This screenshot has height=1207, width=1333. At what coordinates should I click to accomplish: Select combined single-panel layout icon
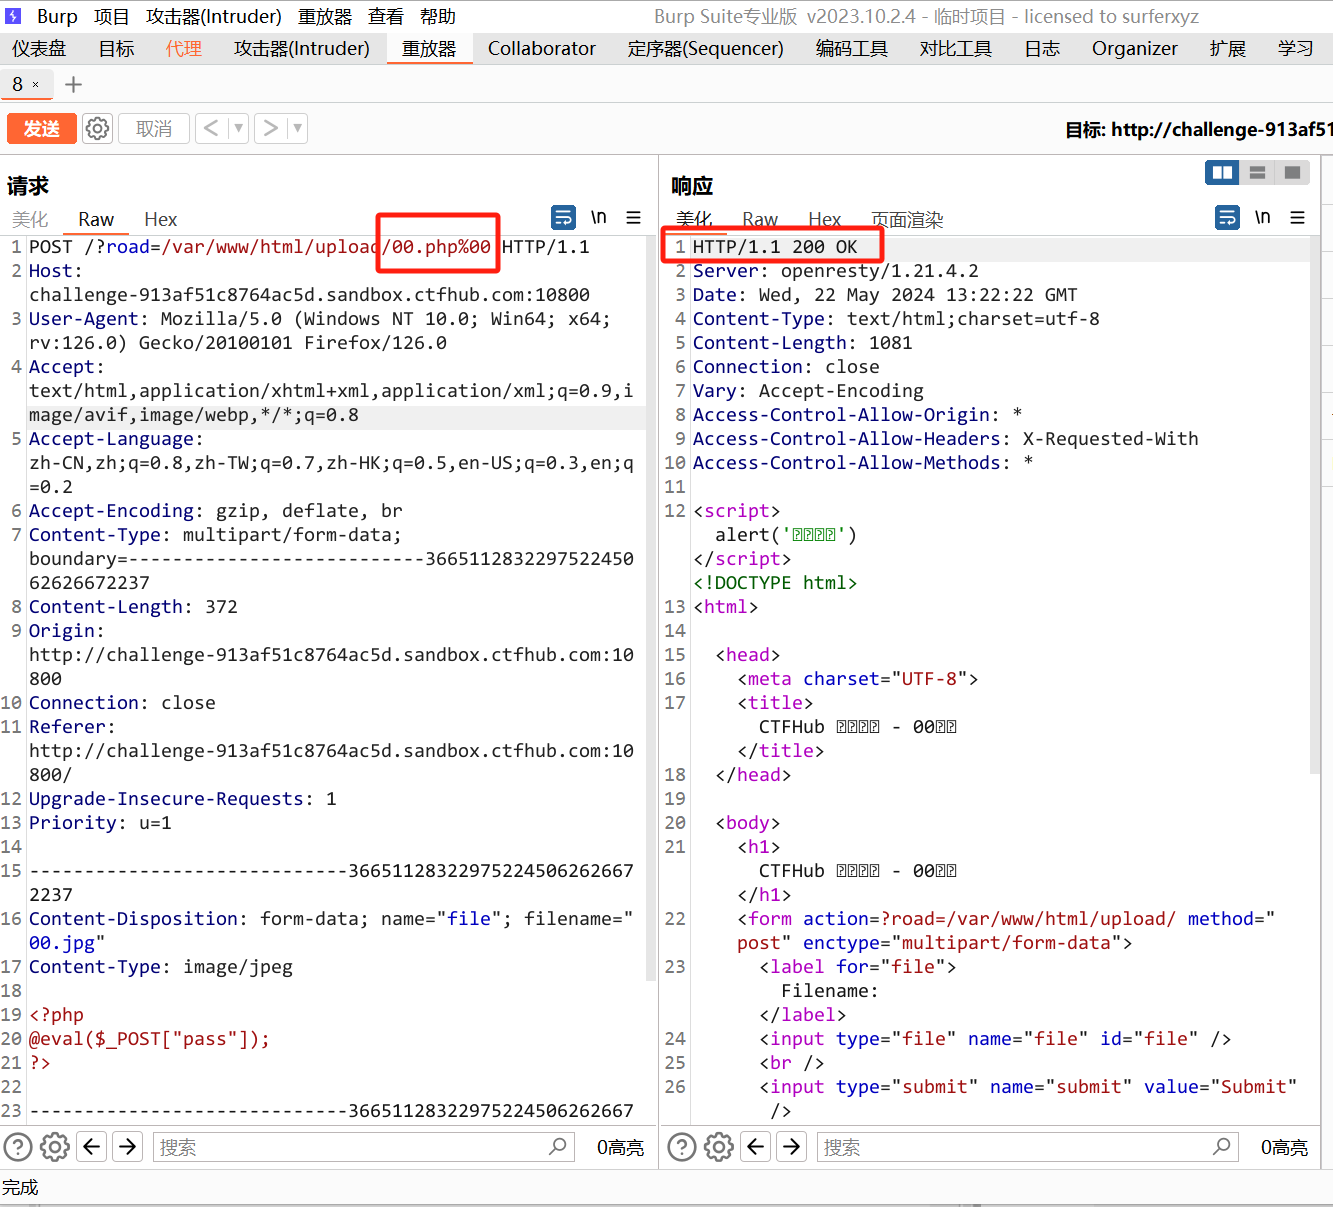[1292, 172]
